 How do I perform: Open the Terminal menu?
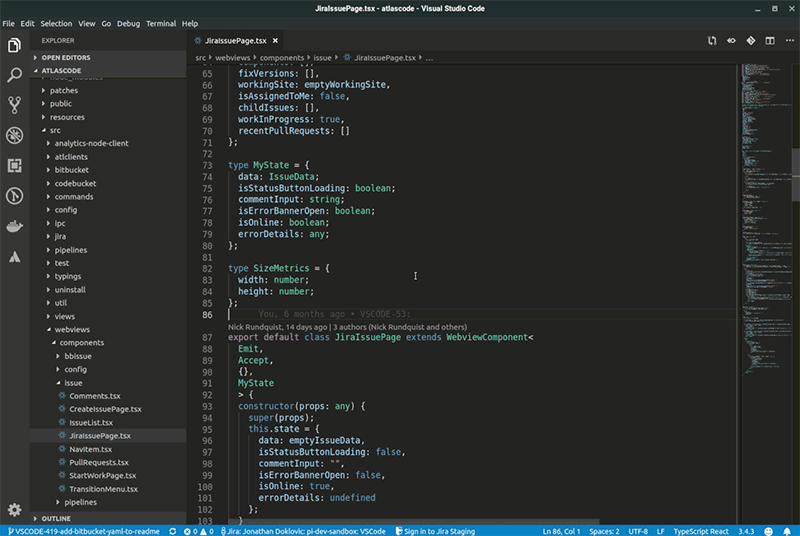tap(161, 23)
